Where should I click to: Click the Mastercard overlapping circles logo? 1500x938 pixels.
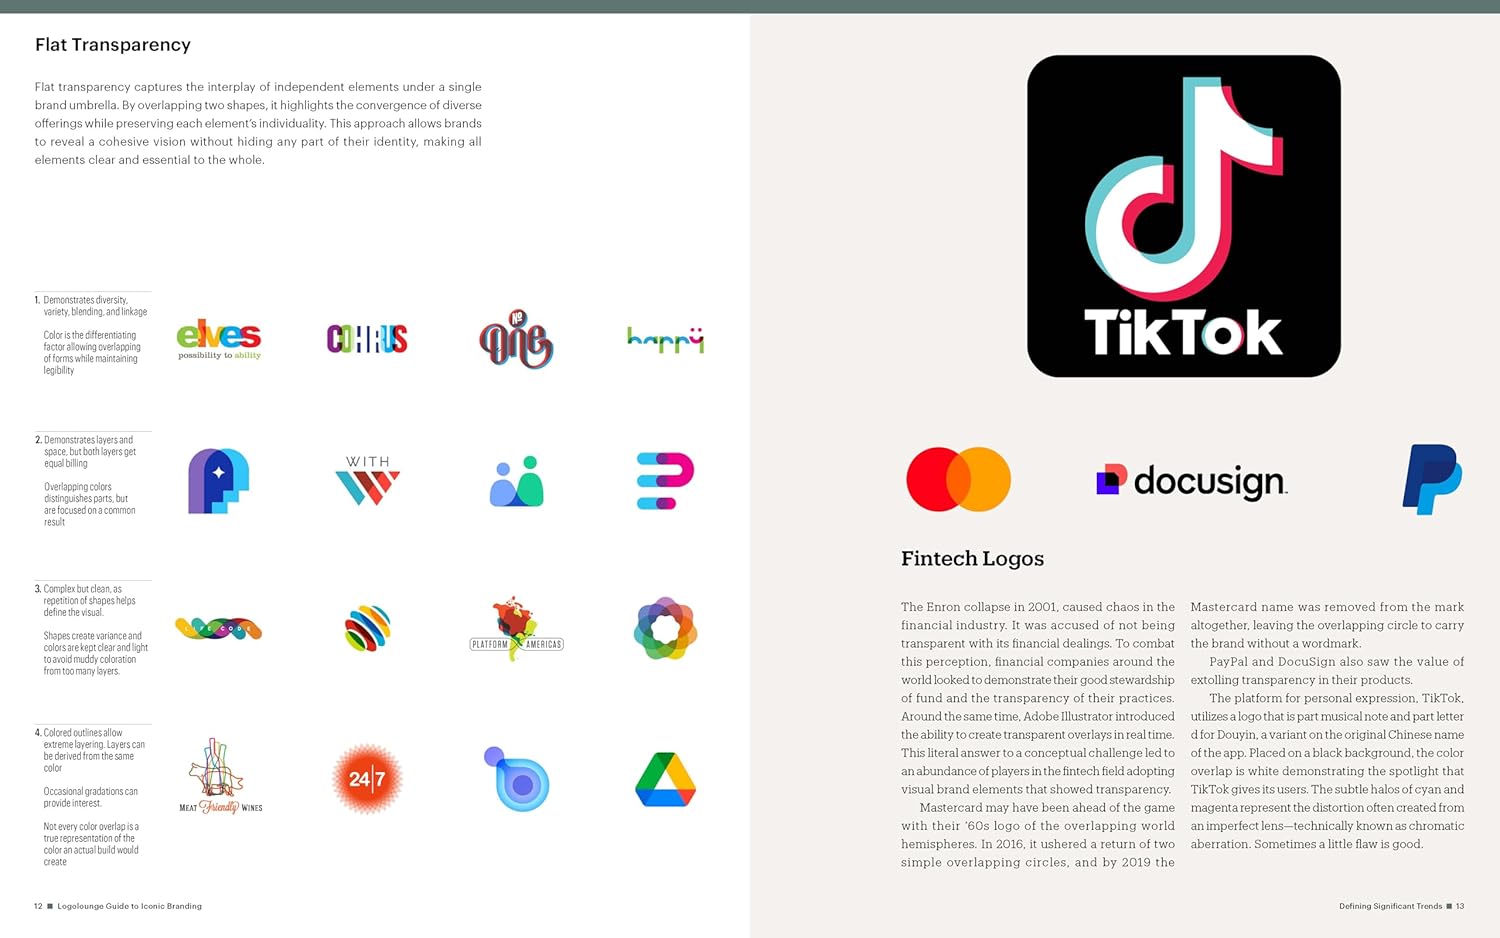click(x=958, y=480)
